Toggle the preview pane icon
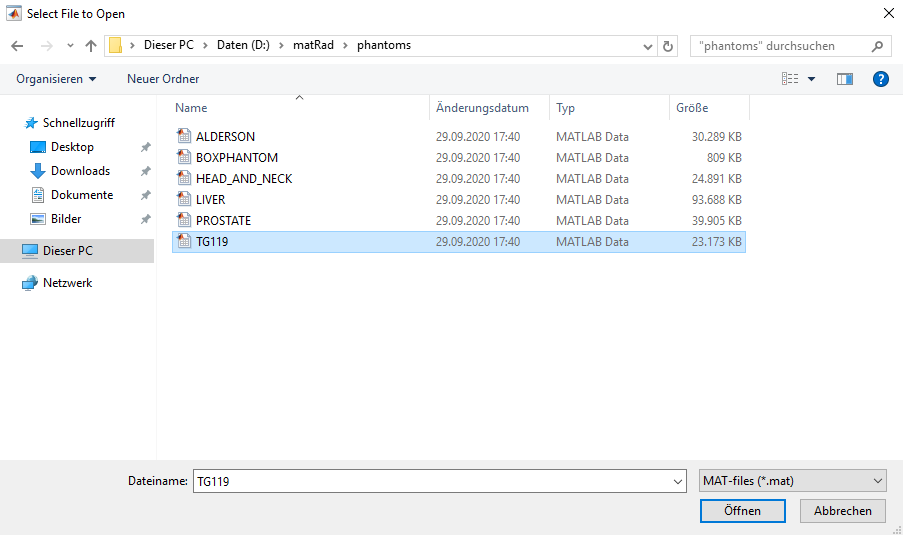 click(845, 79)
